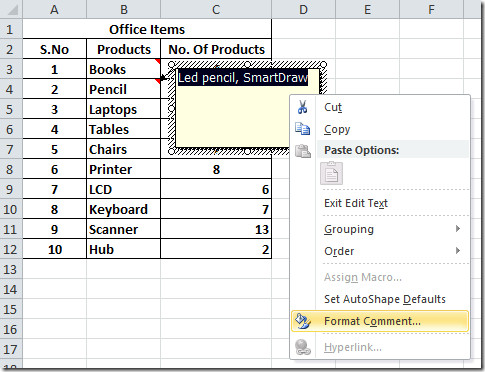The image size is (485, 372).
Task: Click red comment indicator on Books cell
Action: 157,62
